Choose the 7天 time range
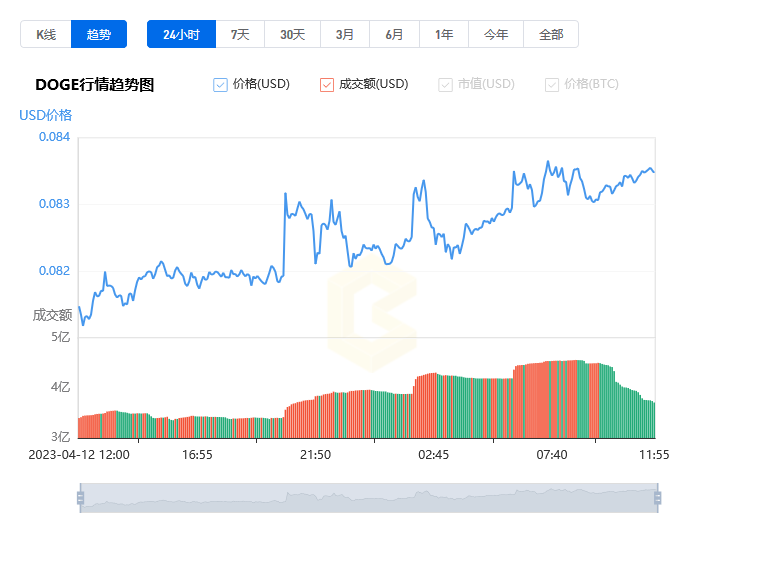The width and height of the screenshot is (780, 563). (x=240, y=34)
